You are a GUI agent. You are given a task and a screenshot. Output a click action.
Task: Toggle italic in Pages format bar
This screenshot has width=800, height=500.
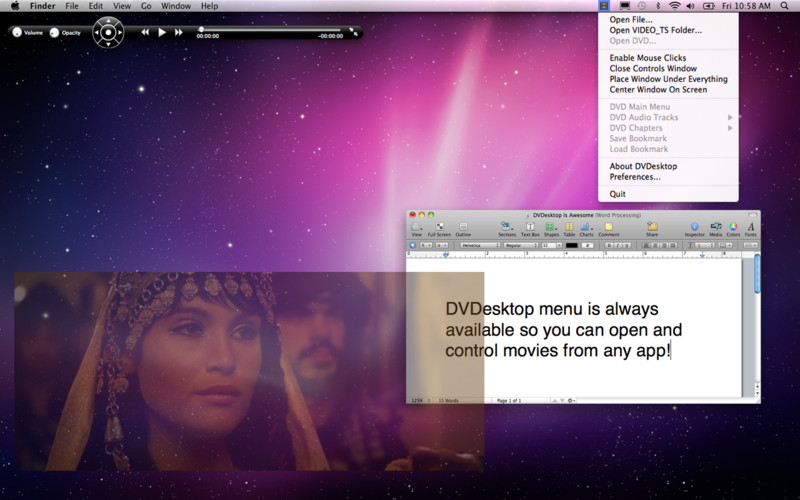pyautogui.click(x=618, y=245)
